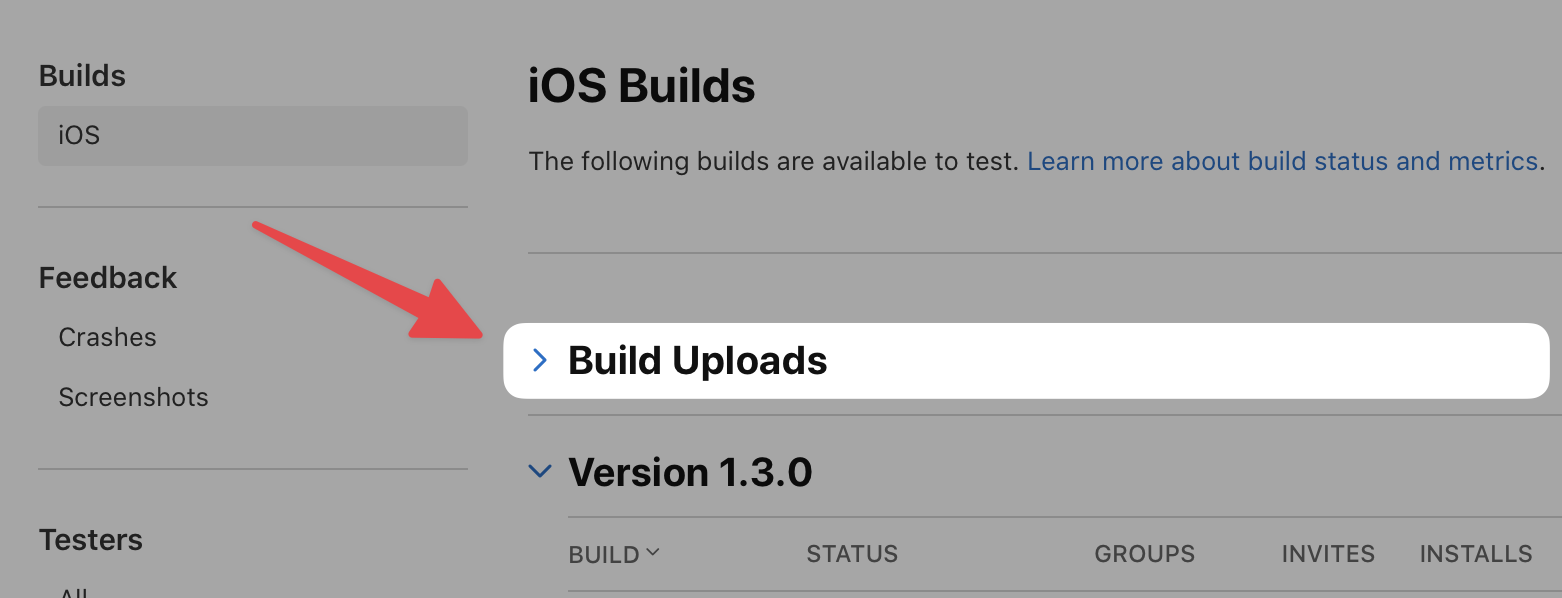
Task: Click the Builds sidebar heading
Action: tap(82, 76)
